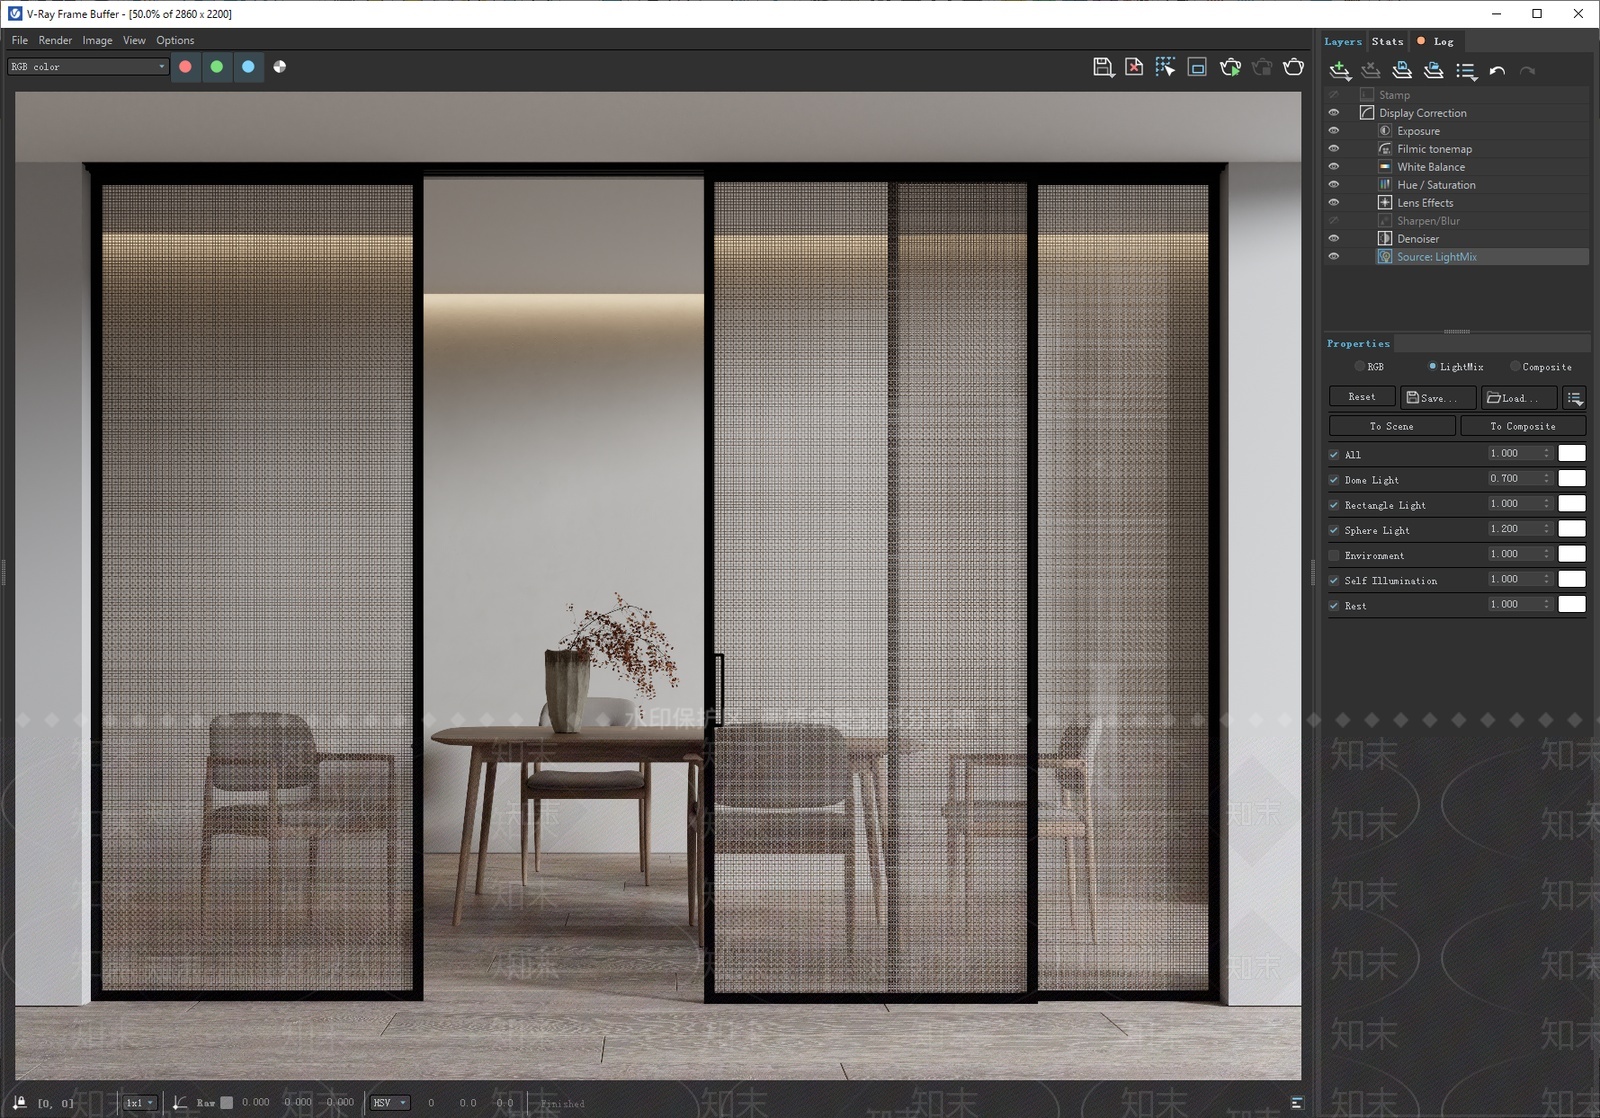This screenshot has width=1600, height=1118.
Task: Open the layer list options dropdown icon
Action: tap(1466, 71)
